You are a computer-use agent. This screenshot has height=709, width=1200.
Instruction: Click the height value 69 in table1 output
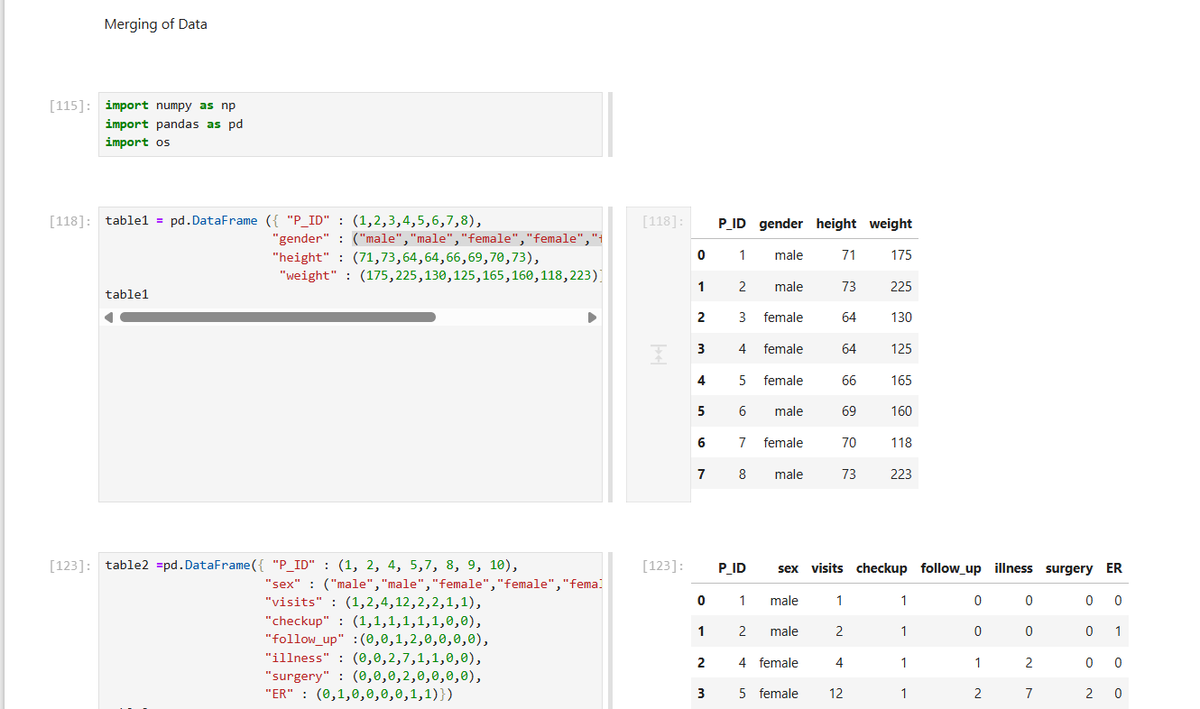849,411
